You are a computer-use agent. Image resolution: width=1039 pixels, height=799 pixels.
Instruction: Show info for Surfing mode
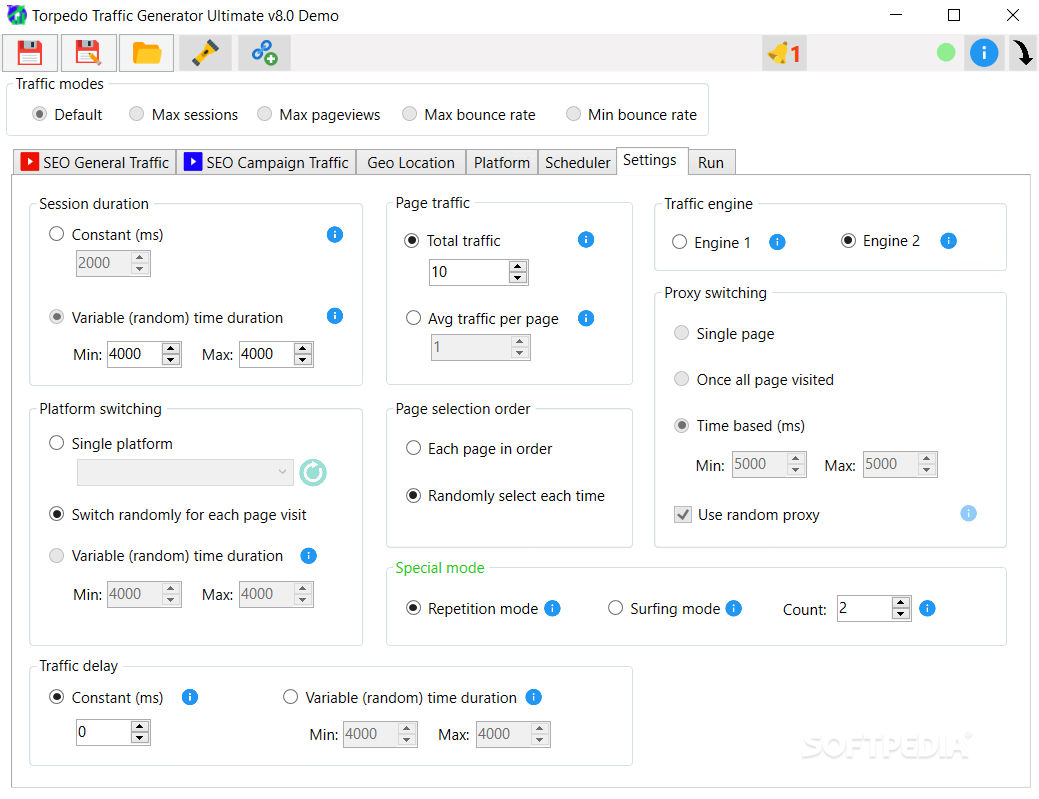[734, 608]
